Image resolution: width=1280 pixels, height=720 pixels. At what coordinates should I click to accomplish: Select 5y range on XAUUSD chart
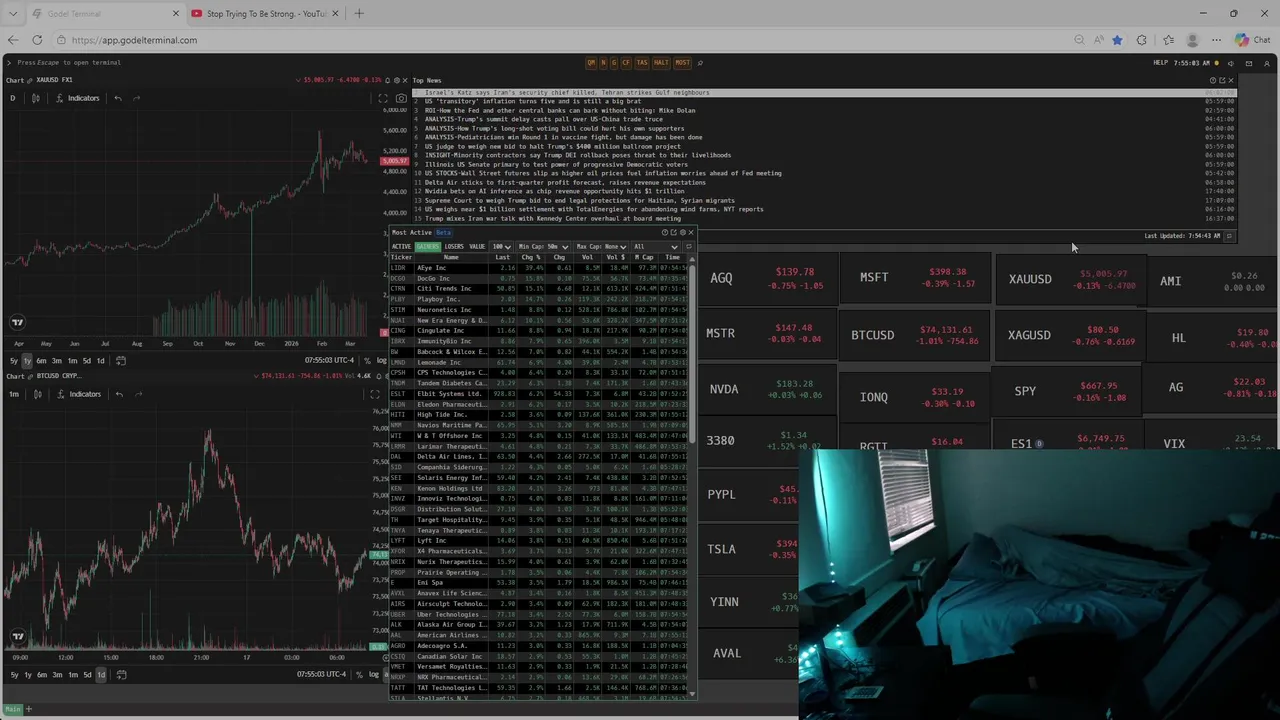13,360
